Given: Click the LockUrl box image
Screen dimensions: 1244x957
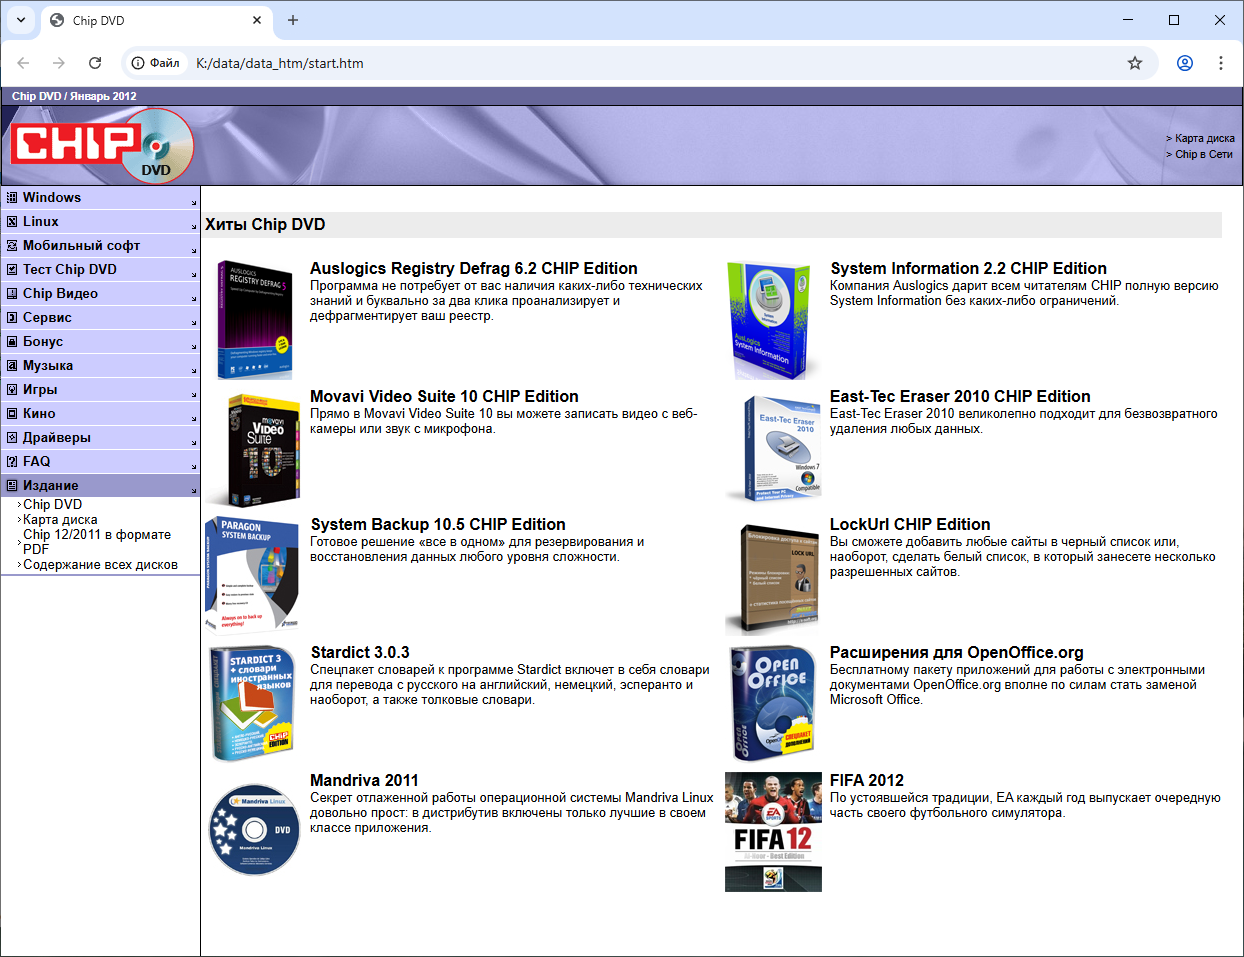Looking at the screenshot, I should pos(773,579).
